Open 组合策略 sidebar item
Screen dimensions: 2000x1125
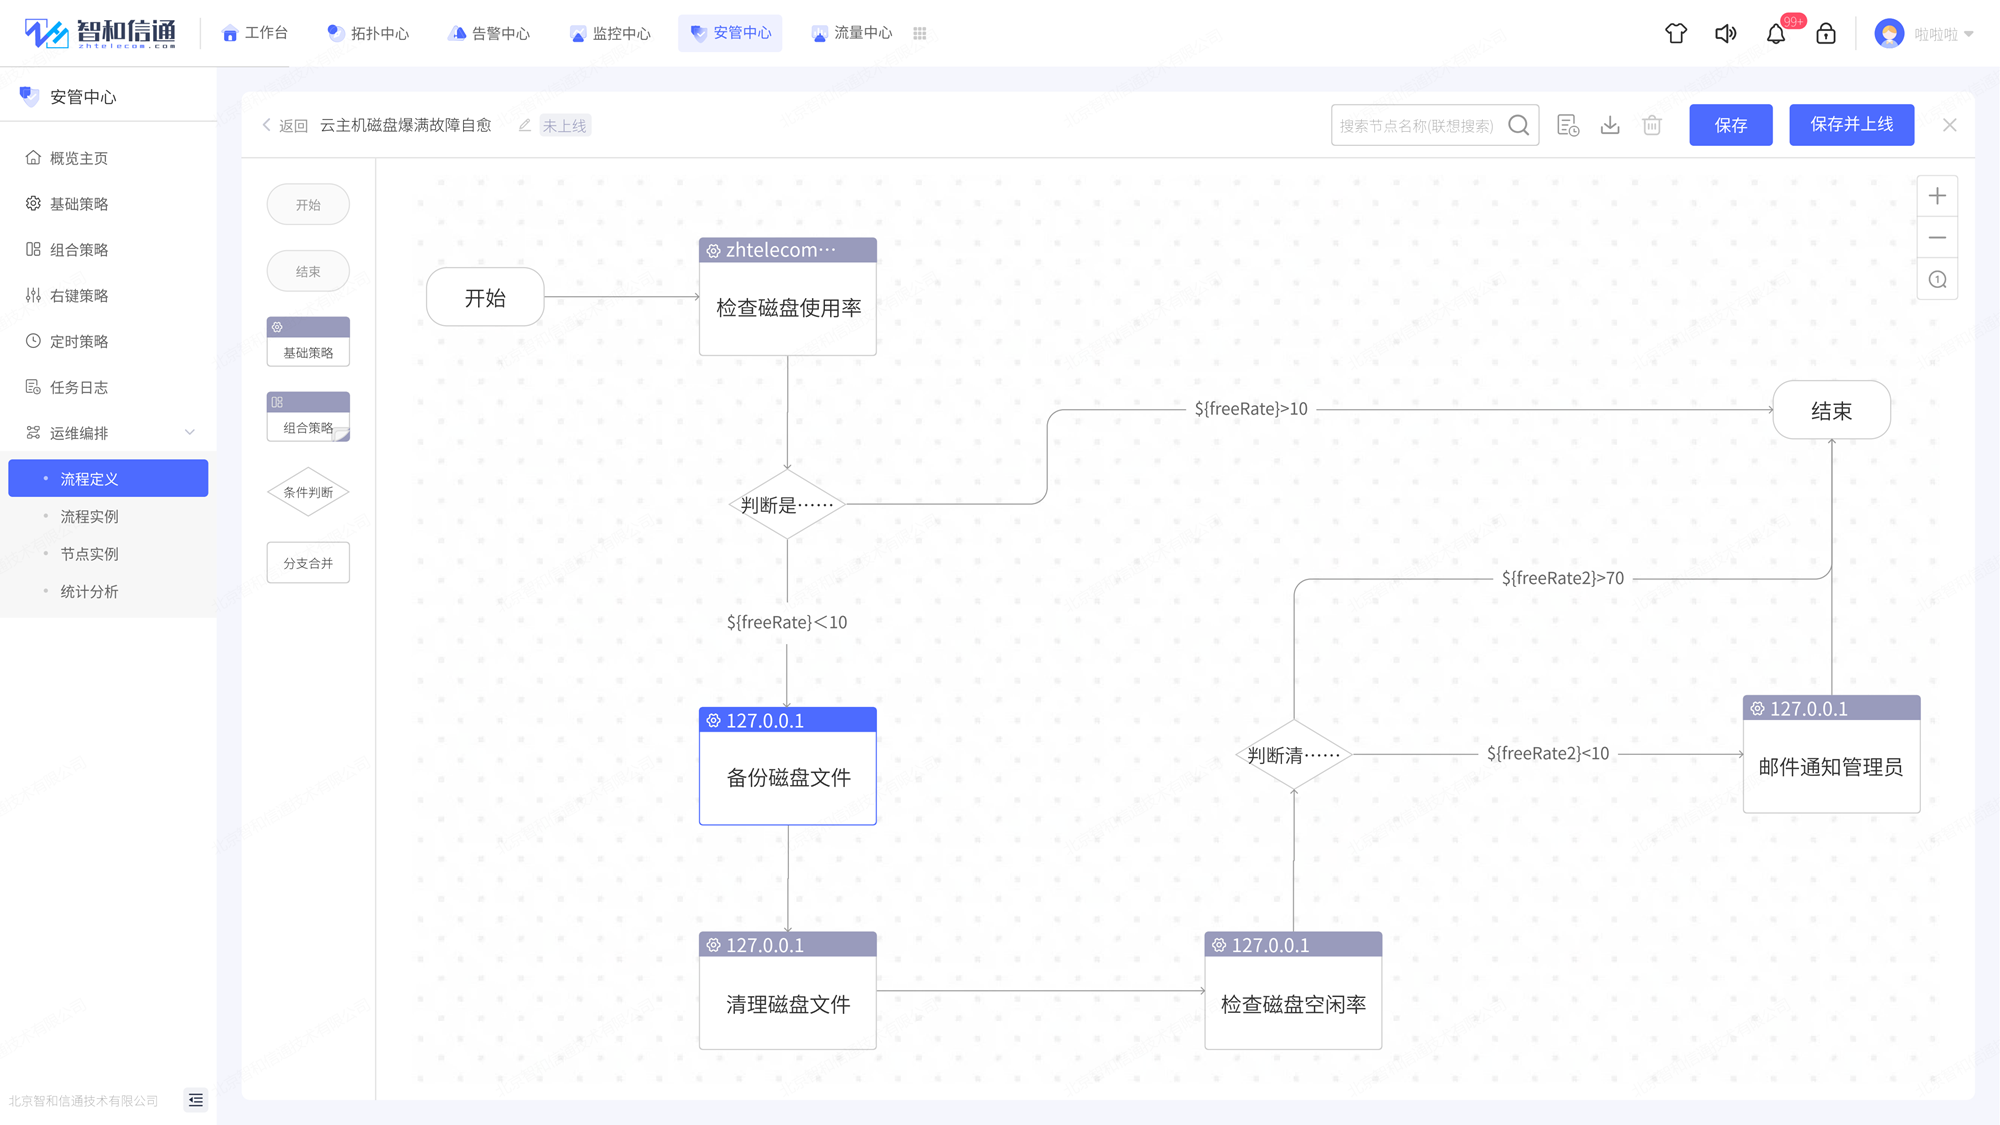coord(108,250)
